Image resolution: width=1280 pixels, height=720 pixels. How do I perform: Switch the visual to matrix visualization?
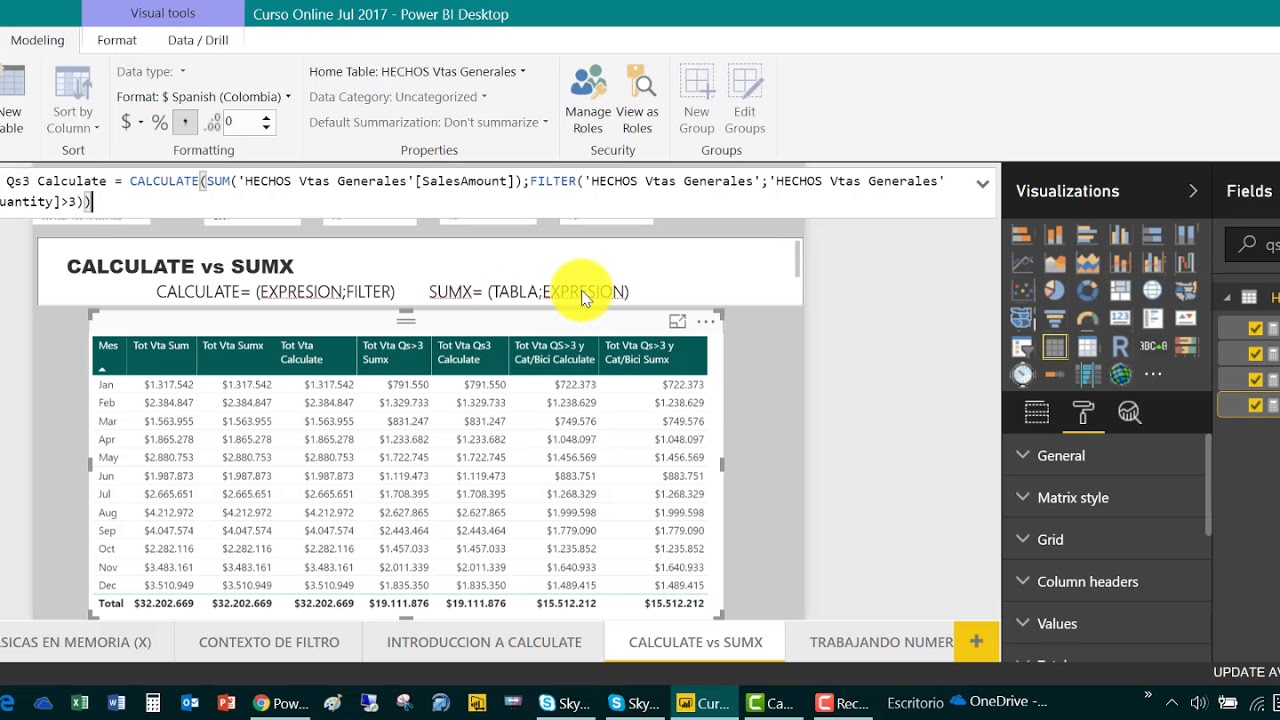(x=1088, y=347)
